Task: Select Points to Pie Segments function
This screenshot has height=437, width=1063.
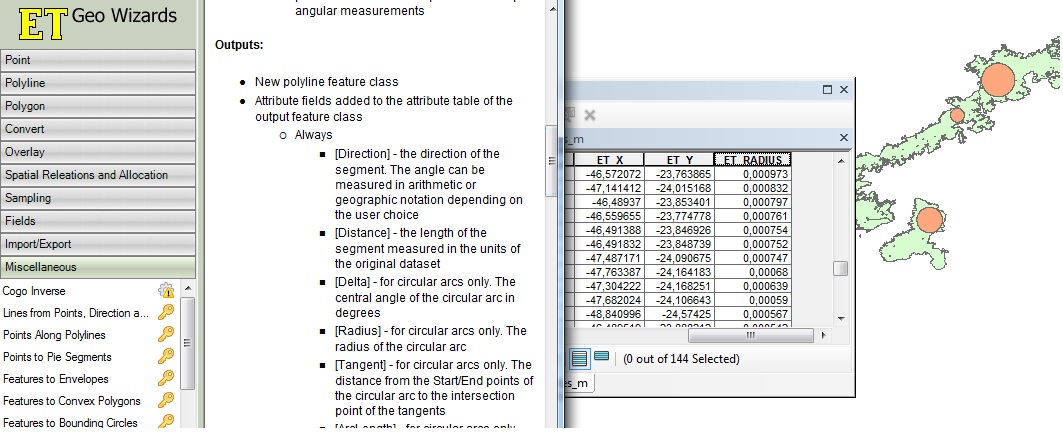Action: (57, 357)
